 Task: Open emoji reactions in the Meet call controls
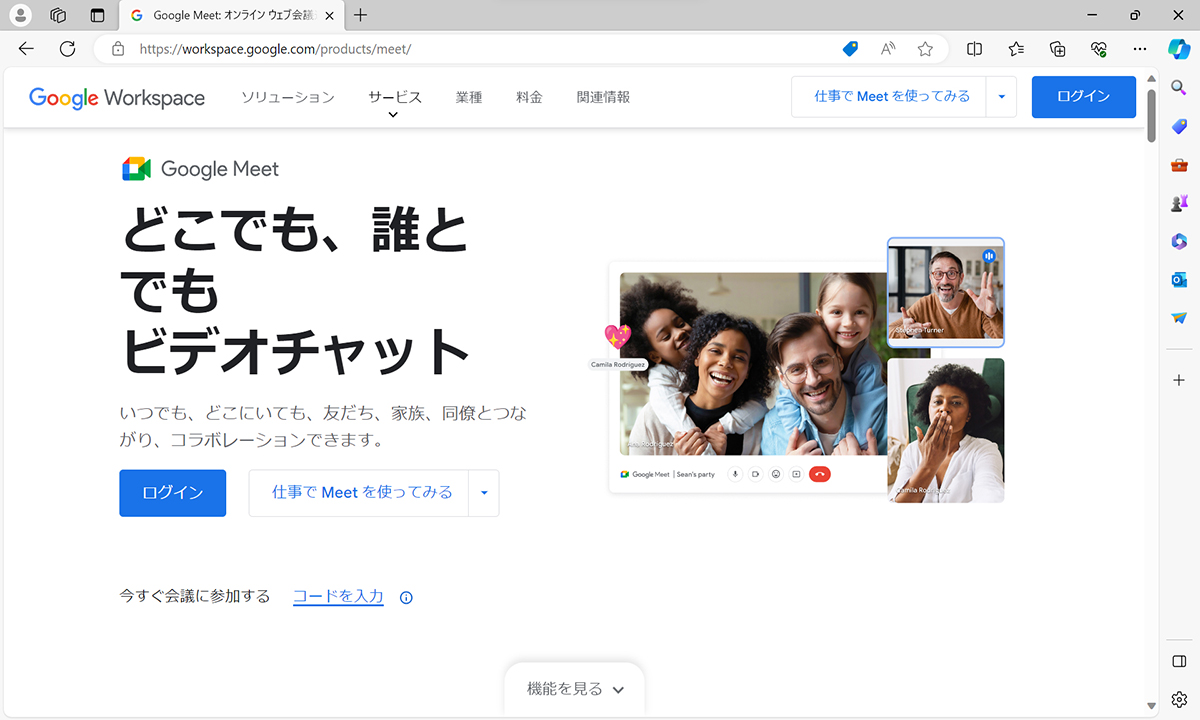[x=776, y=474]
